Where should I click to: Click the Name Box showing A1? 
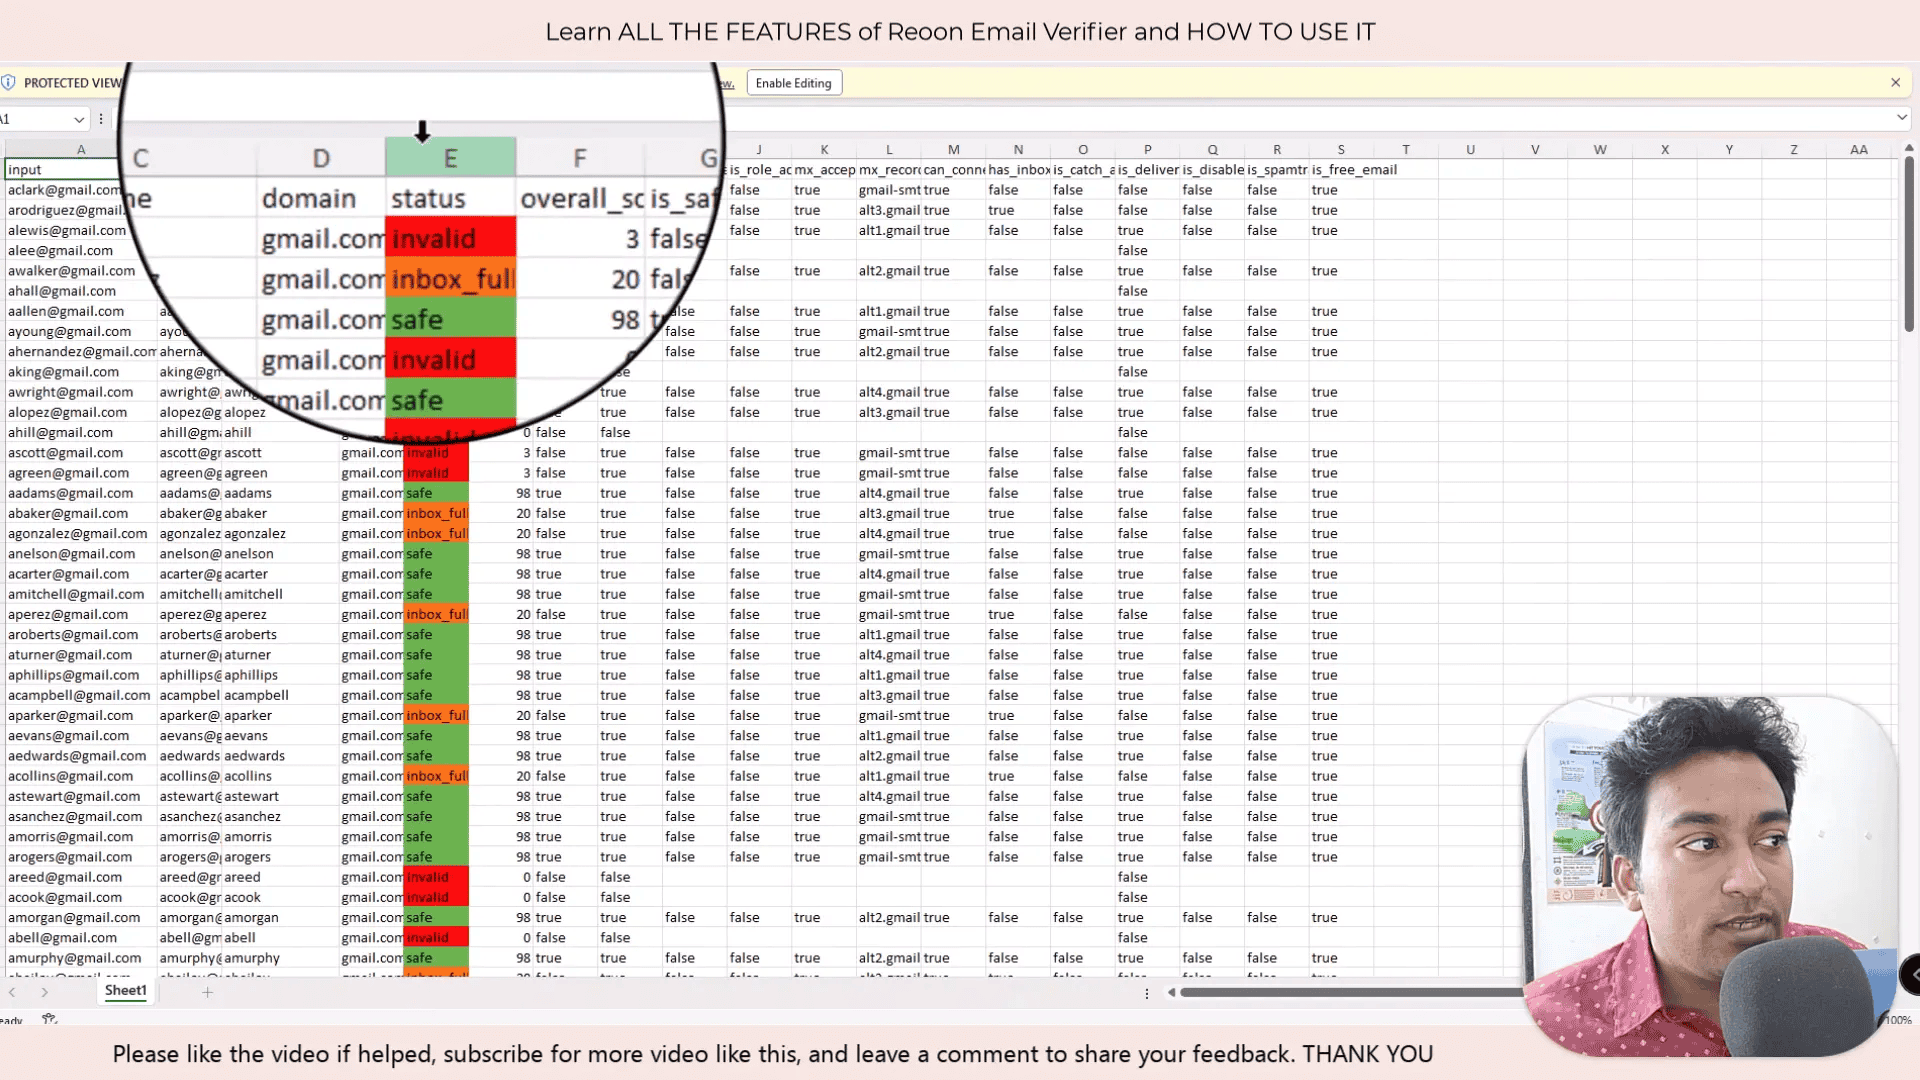pos(35,119)
